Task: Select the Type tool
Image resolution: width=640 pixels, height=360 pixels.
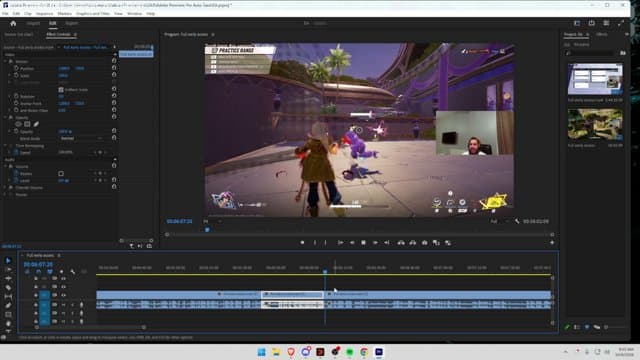Action: (8, 331)
